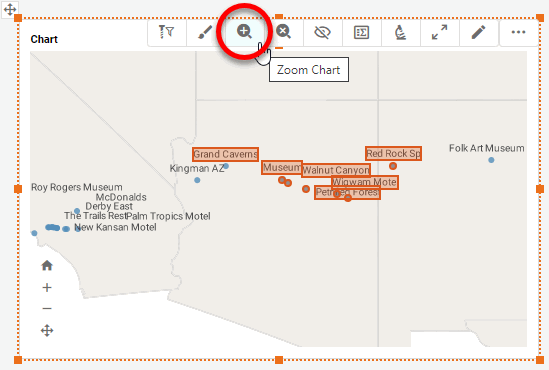This screenshot has height=370, width=549.
Task: Open the formula sigma icon
Action: 361,32
